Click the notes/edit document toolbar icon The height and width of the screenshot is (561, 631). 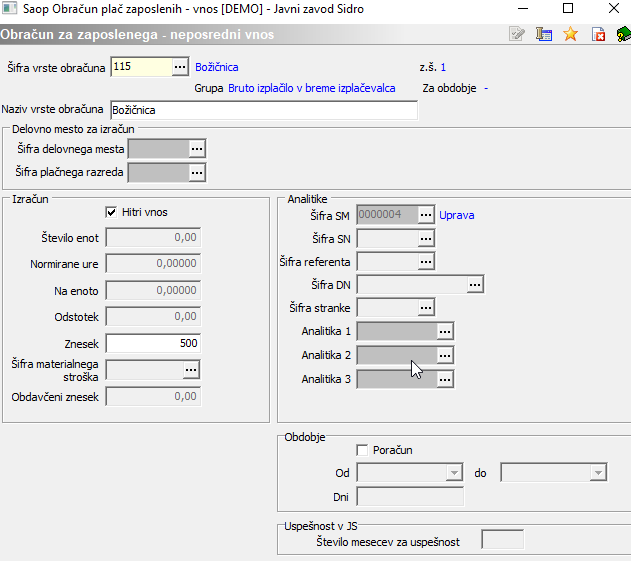coord(517,35)
